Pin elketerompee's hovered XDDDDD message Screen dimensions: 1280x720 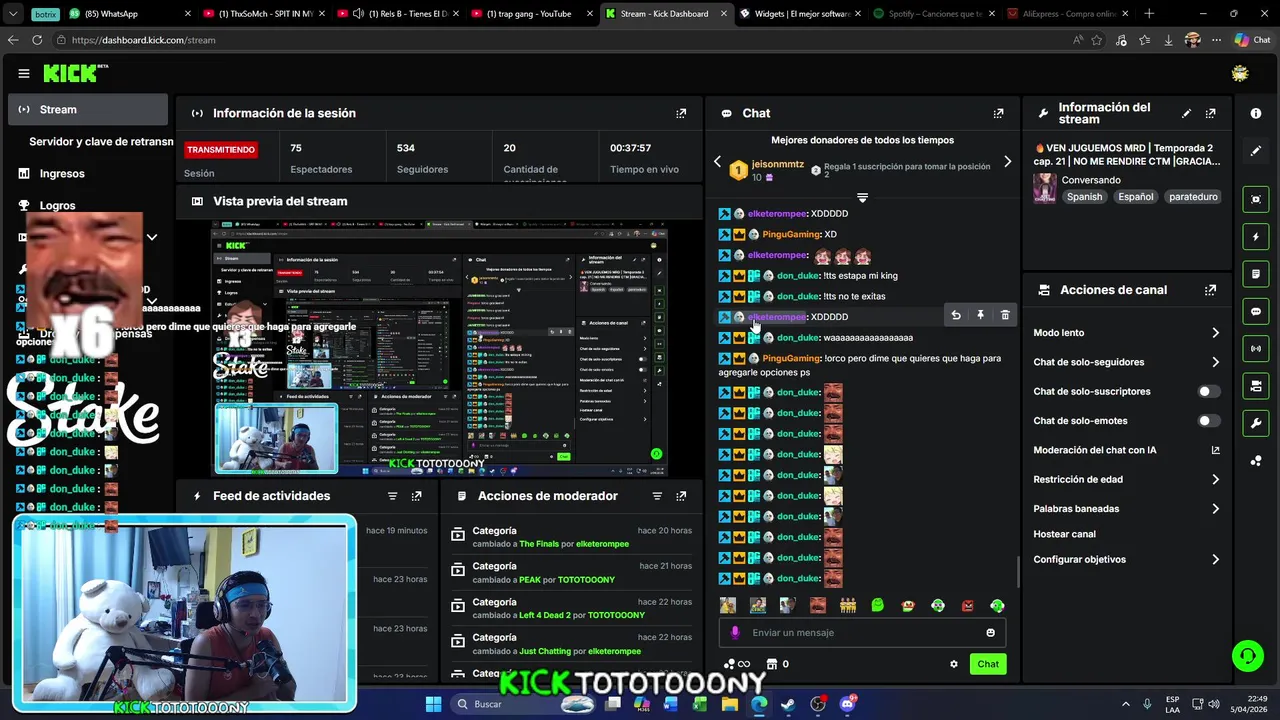(x=980, y=315)
